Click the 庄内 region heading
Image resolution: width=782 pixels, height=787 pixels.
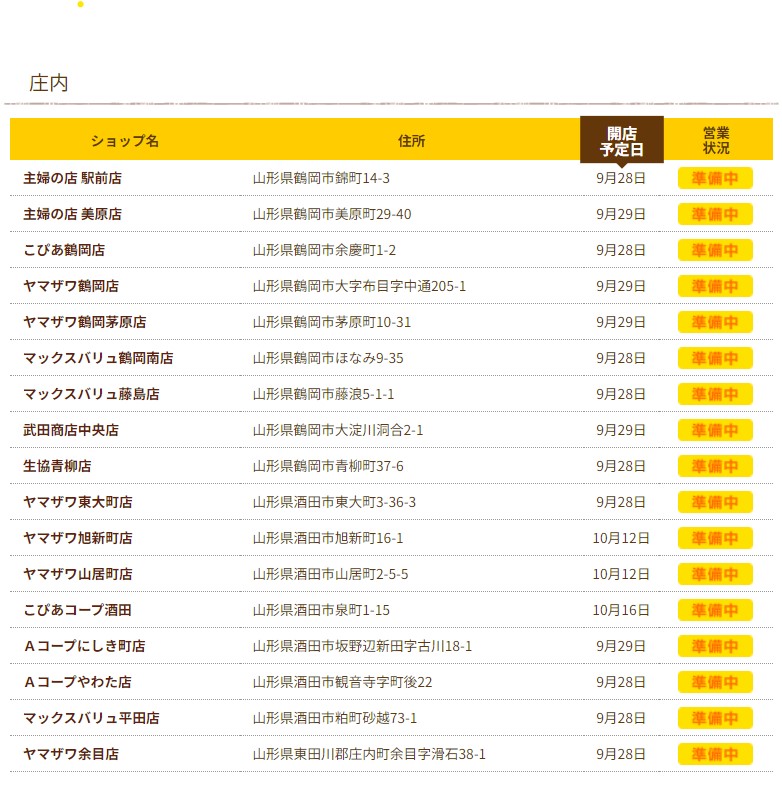click(x=49, y=83)
